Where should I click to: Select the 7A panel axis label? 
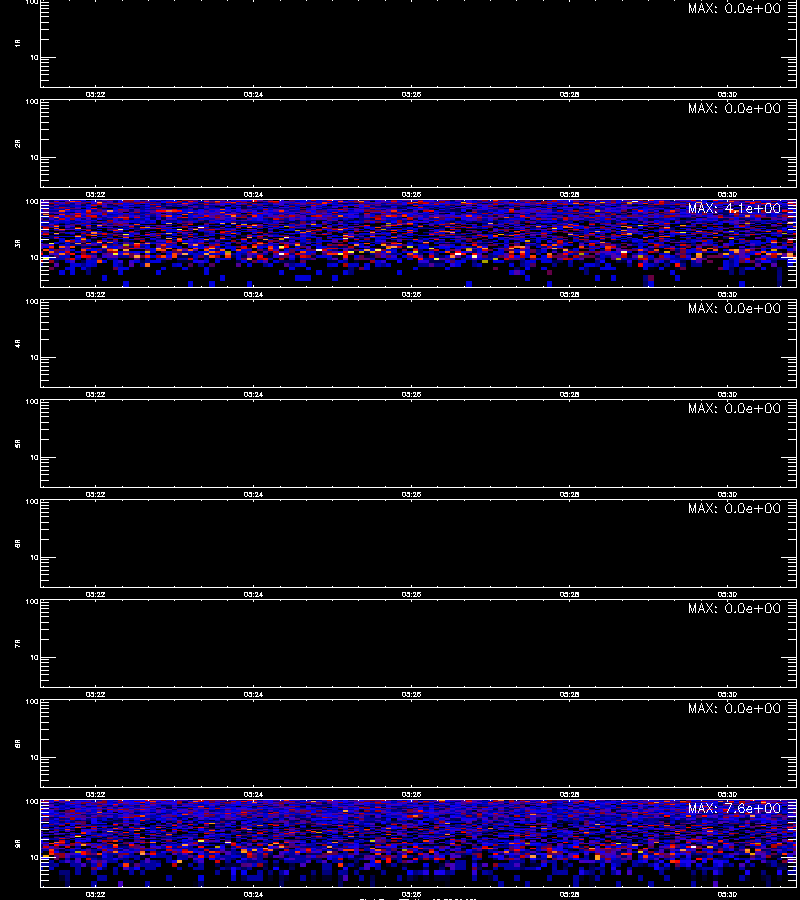pyautogui.click(x=18, y=644)
